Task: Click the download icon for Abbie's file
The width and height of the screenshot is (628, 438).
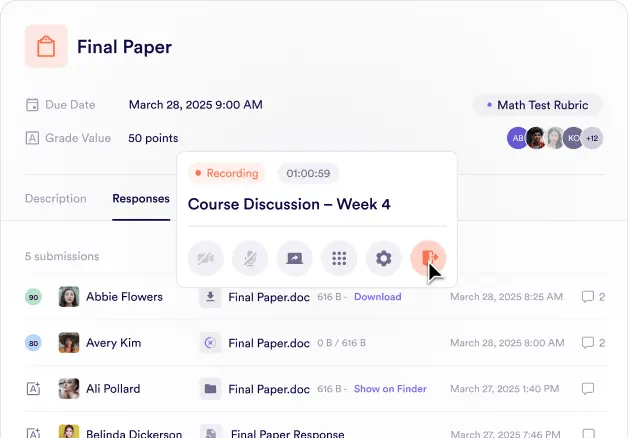Action: pos(210,297)
